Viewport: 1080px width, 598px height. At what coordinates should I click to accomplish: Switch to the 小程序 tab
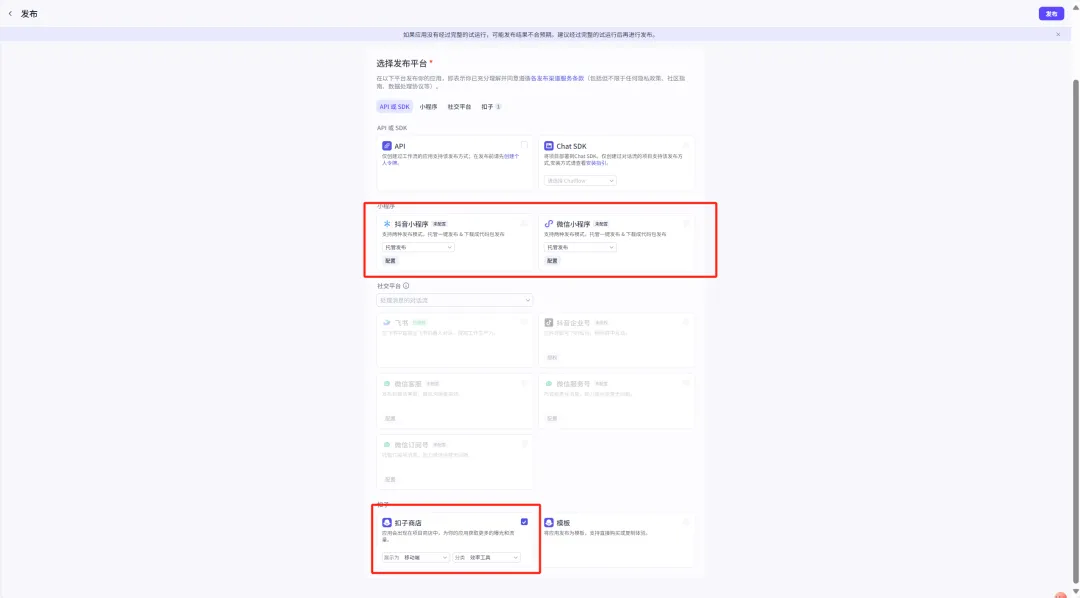click(428, 107)
